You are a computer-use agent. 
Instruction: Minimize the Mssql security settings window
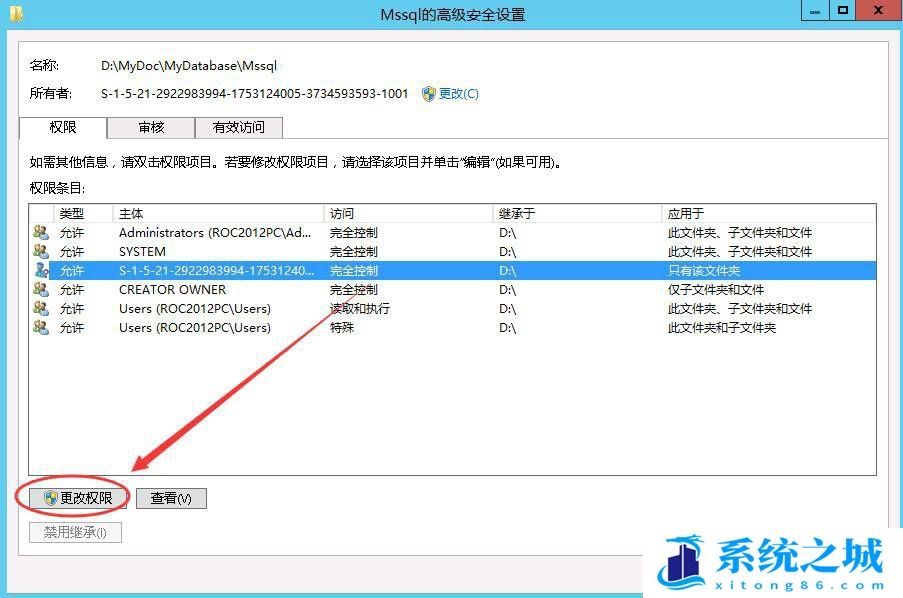[815, 11]
